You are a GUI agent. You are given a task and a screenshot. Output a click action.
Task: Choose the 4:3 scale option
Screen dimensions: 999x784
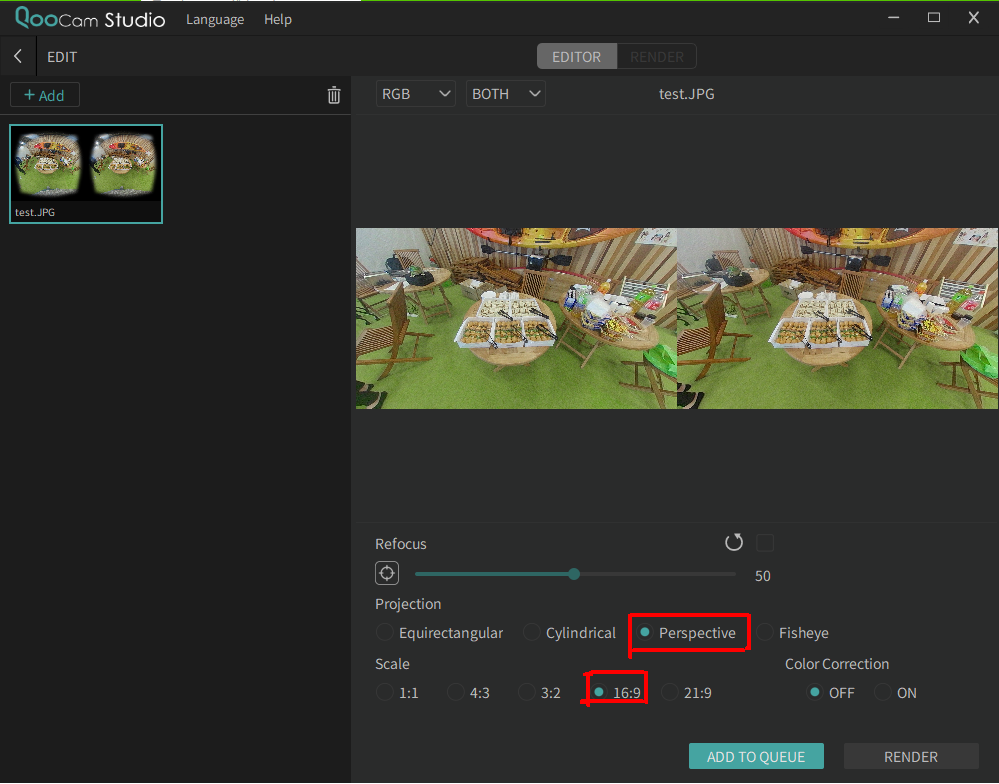tap(469, 692)
